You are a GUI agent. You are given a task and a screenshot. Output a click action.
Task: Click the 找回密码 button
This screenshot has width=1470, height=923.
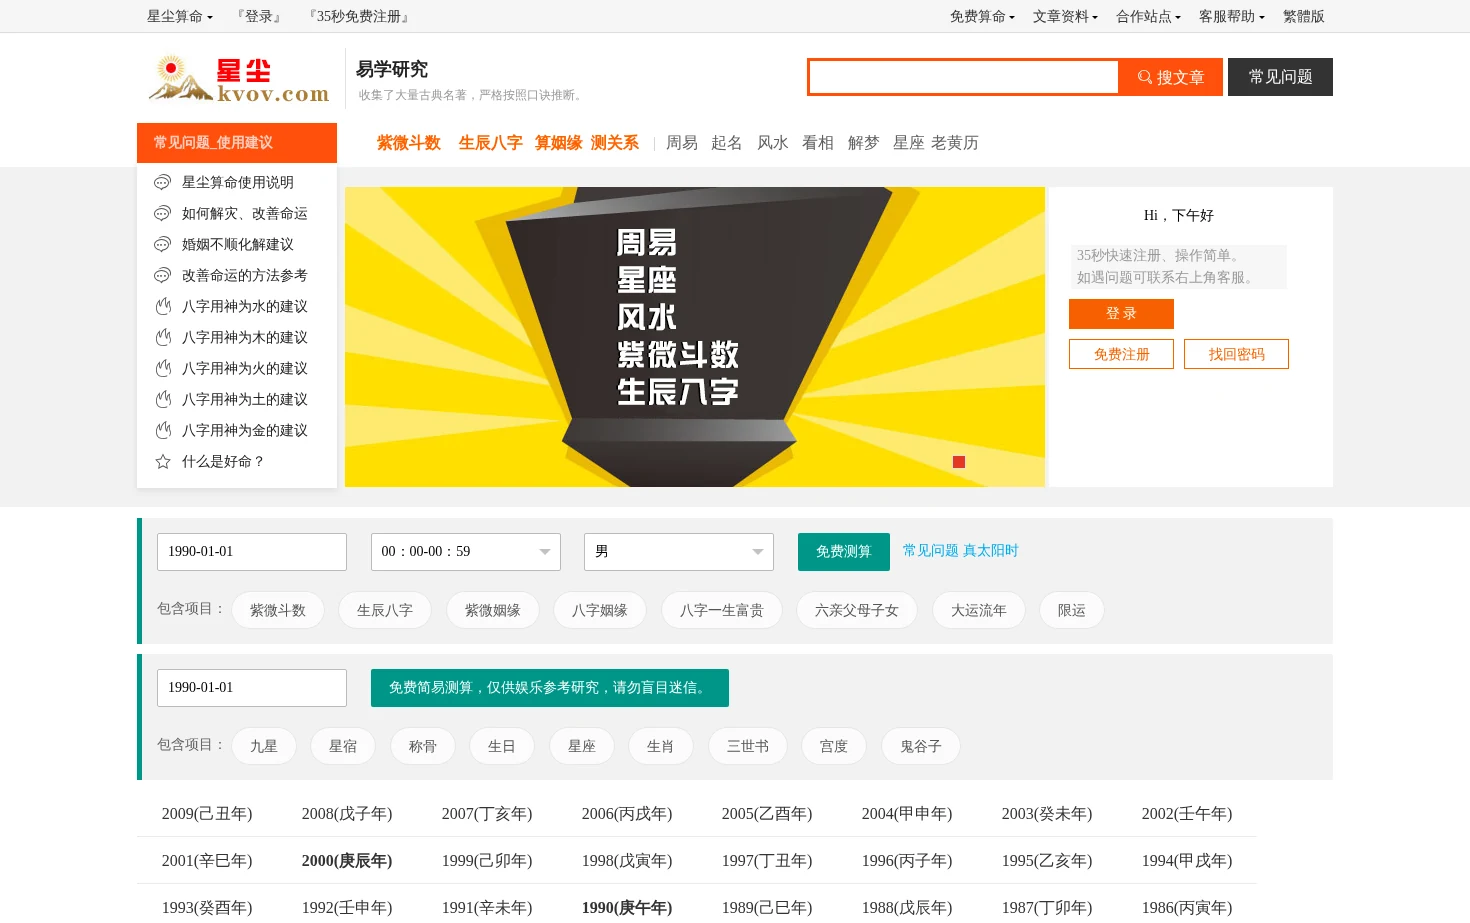(x=1236, y=354)
